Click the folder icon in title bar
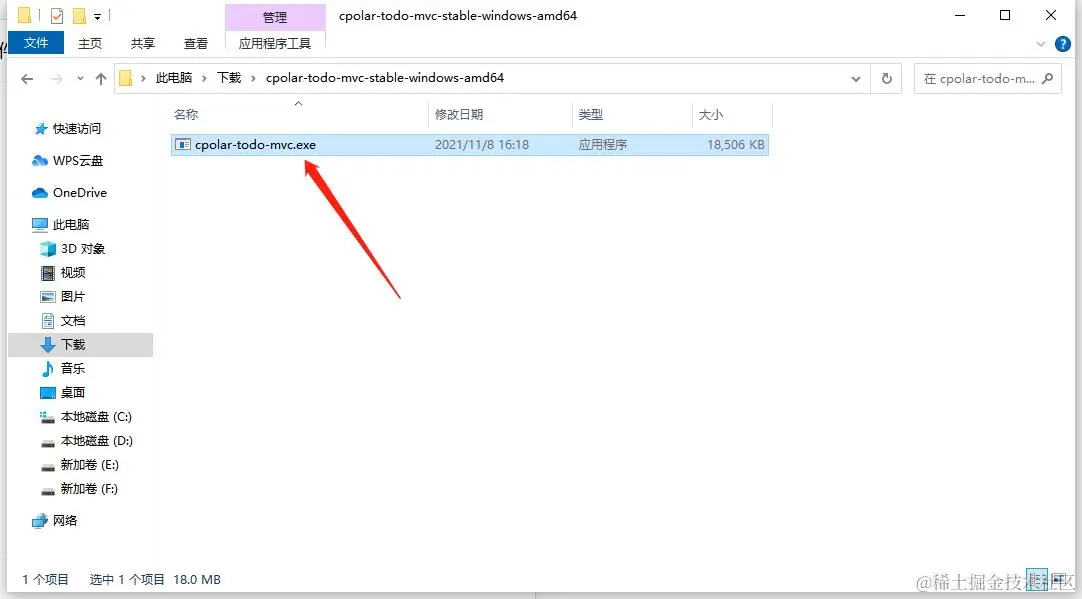 (24, 15)
